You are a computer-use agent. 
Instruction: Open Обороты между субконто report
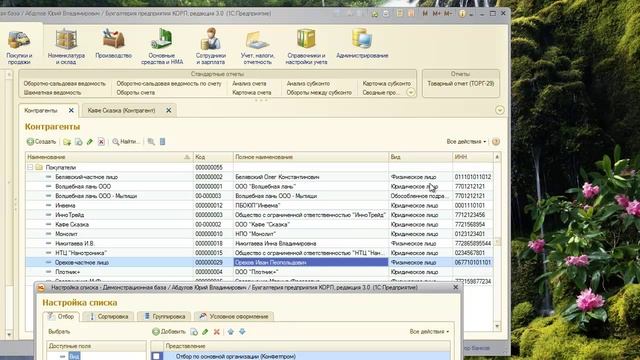click(x=319, y=93)
